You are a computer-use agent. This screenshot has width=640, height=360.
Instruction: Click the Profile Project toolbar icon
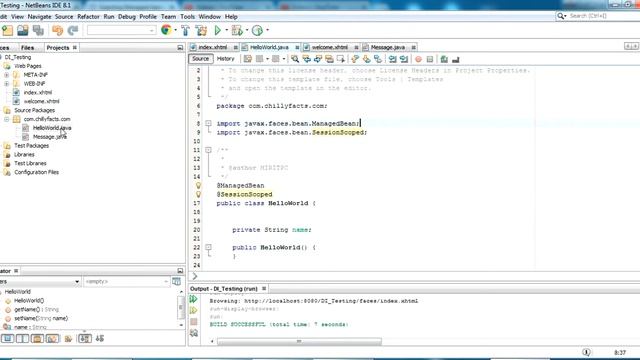tap(257, 30)
